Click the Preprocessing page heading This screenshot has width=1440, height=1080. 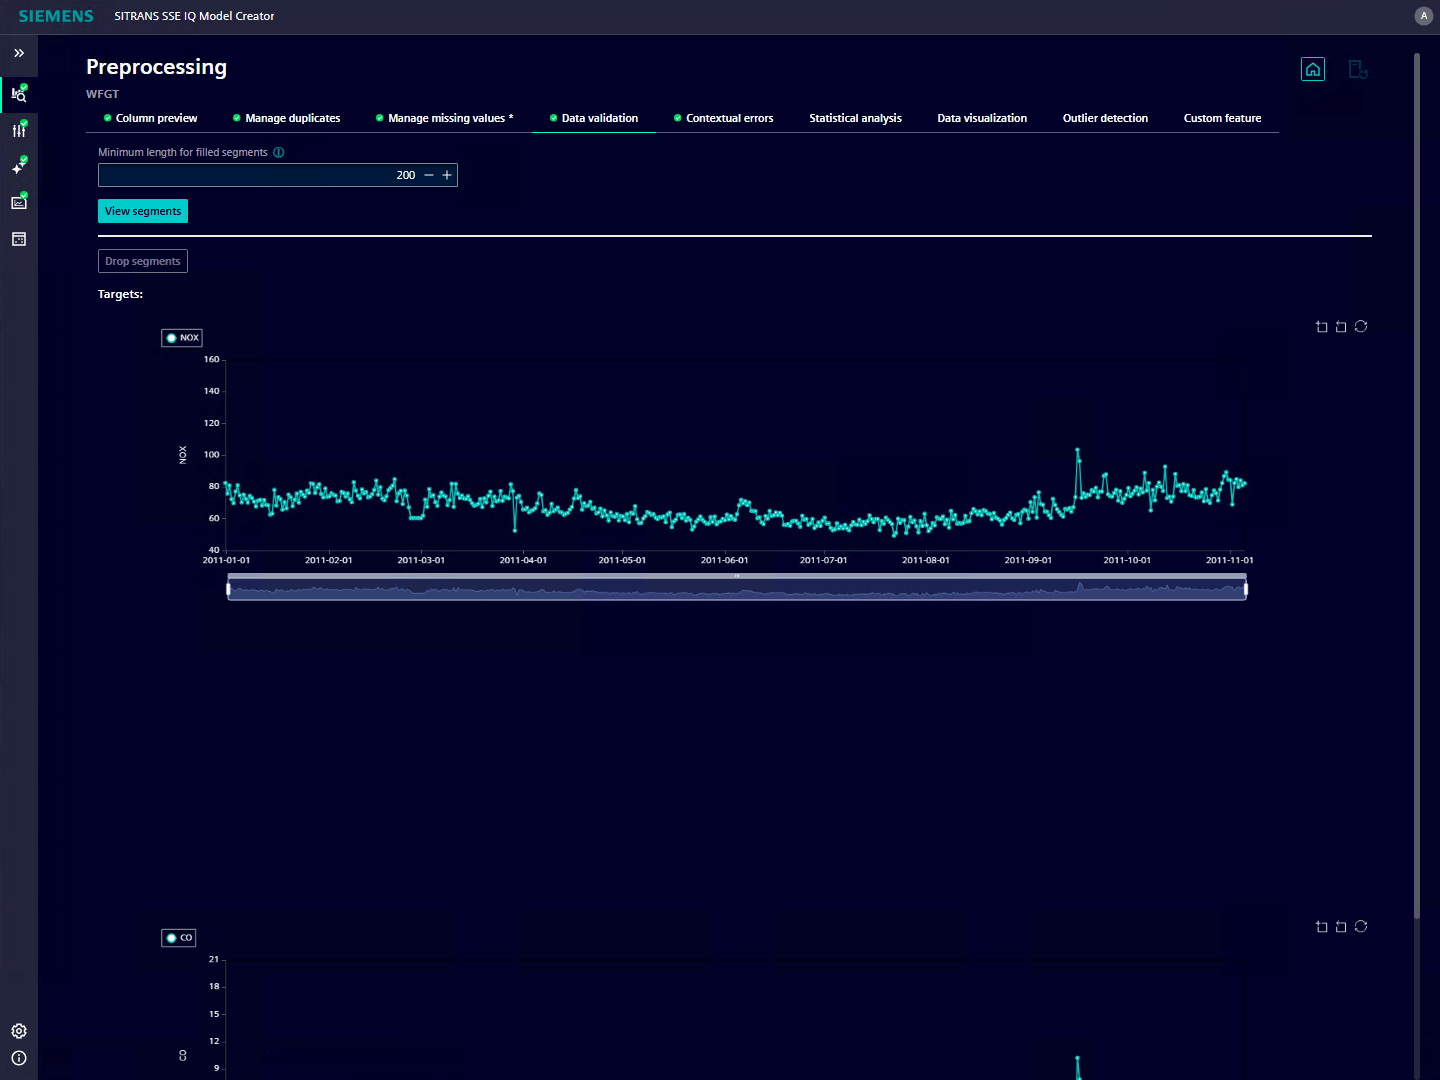click(x=156, y=67)
